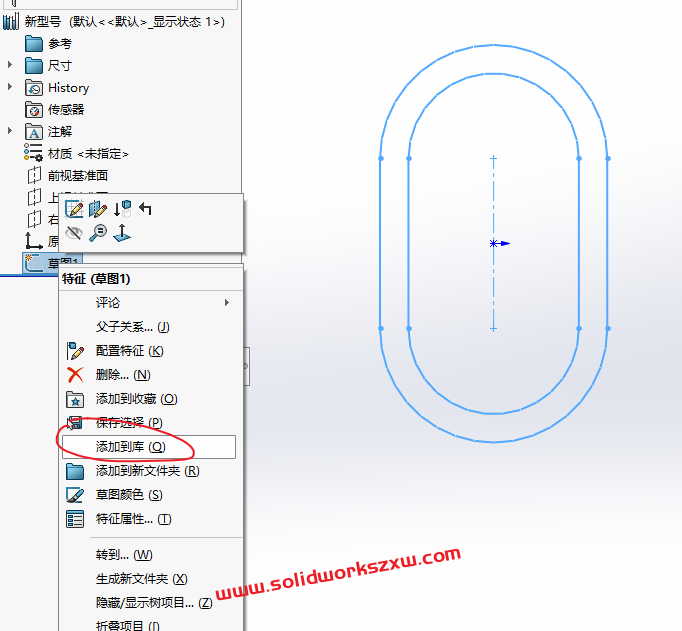Choose 添加到收藏 (O) menu entry
The width and height of the screenshot is (682, 631).
(x=149, y=399)
